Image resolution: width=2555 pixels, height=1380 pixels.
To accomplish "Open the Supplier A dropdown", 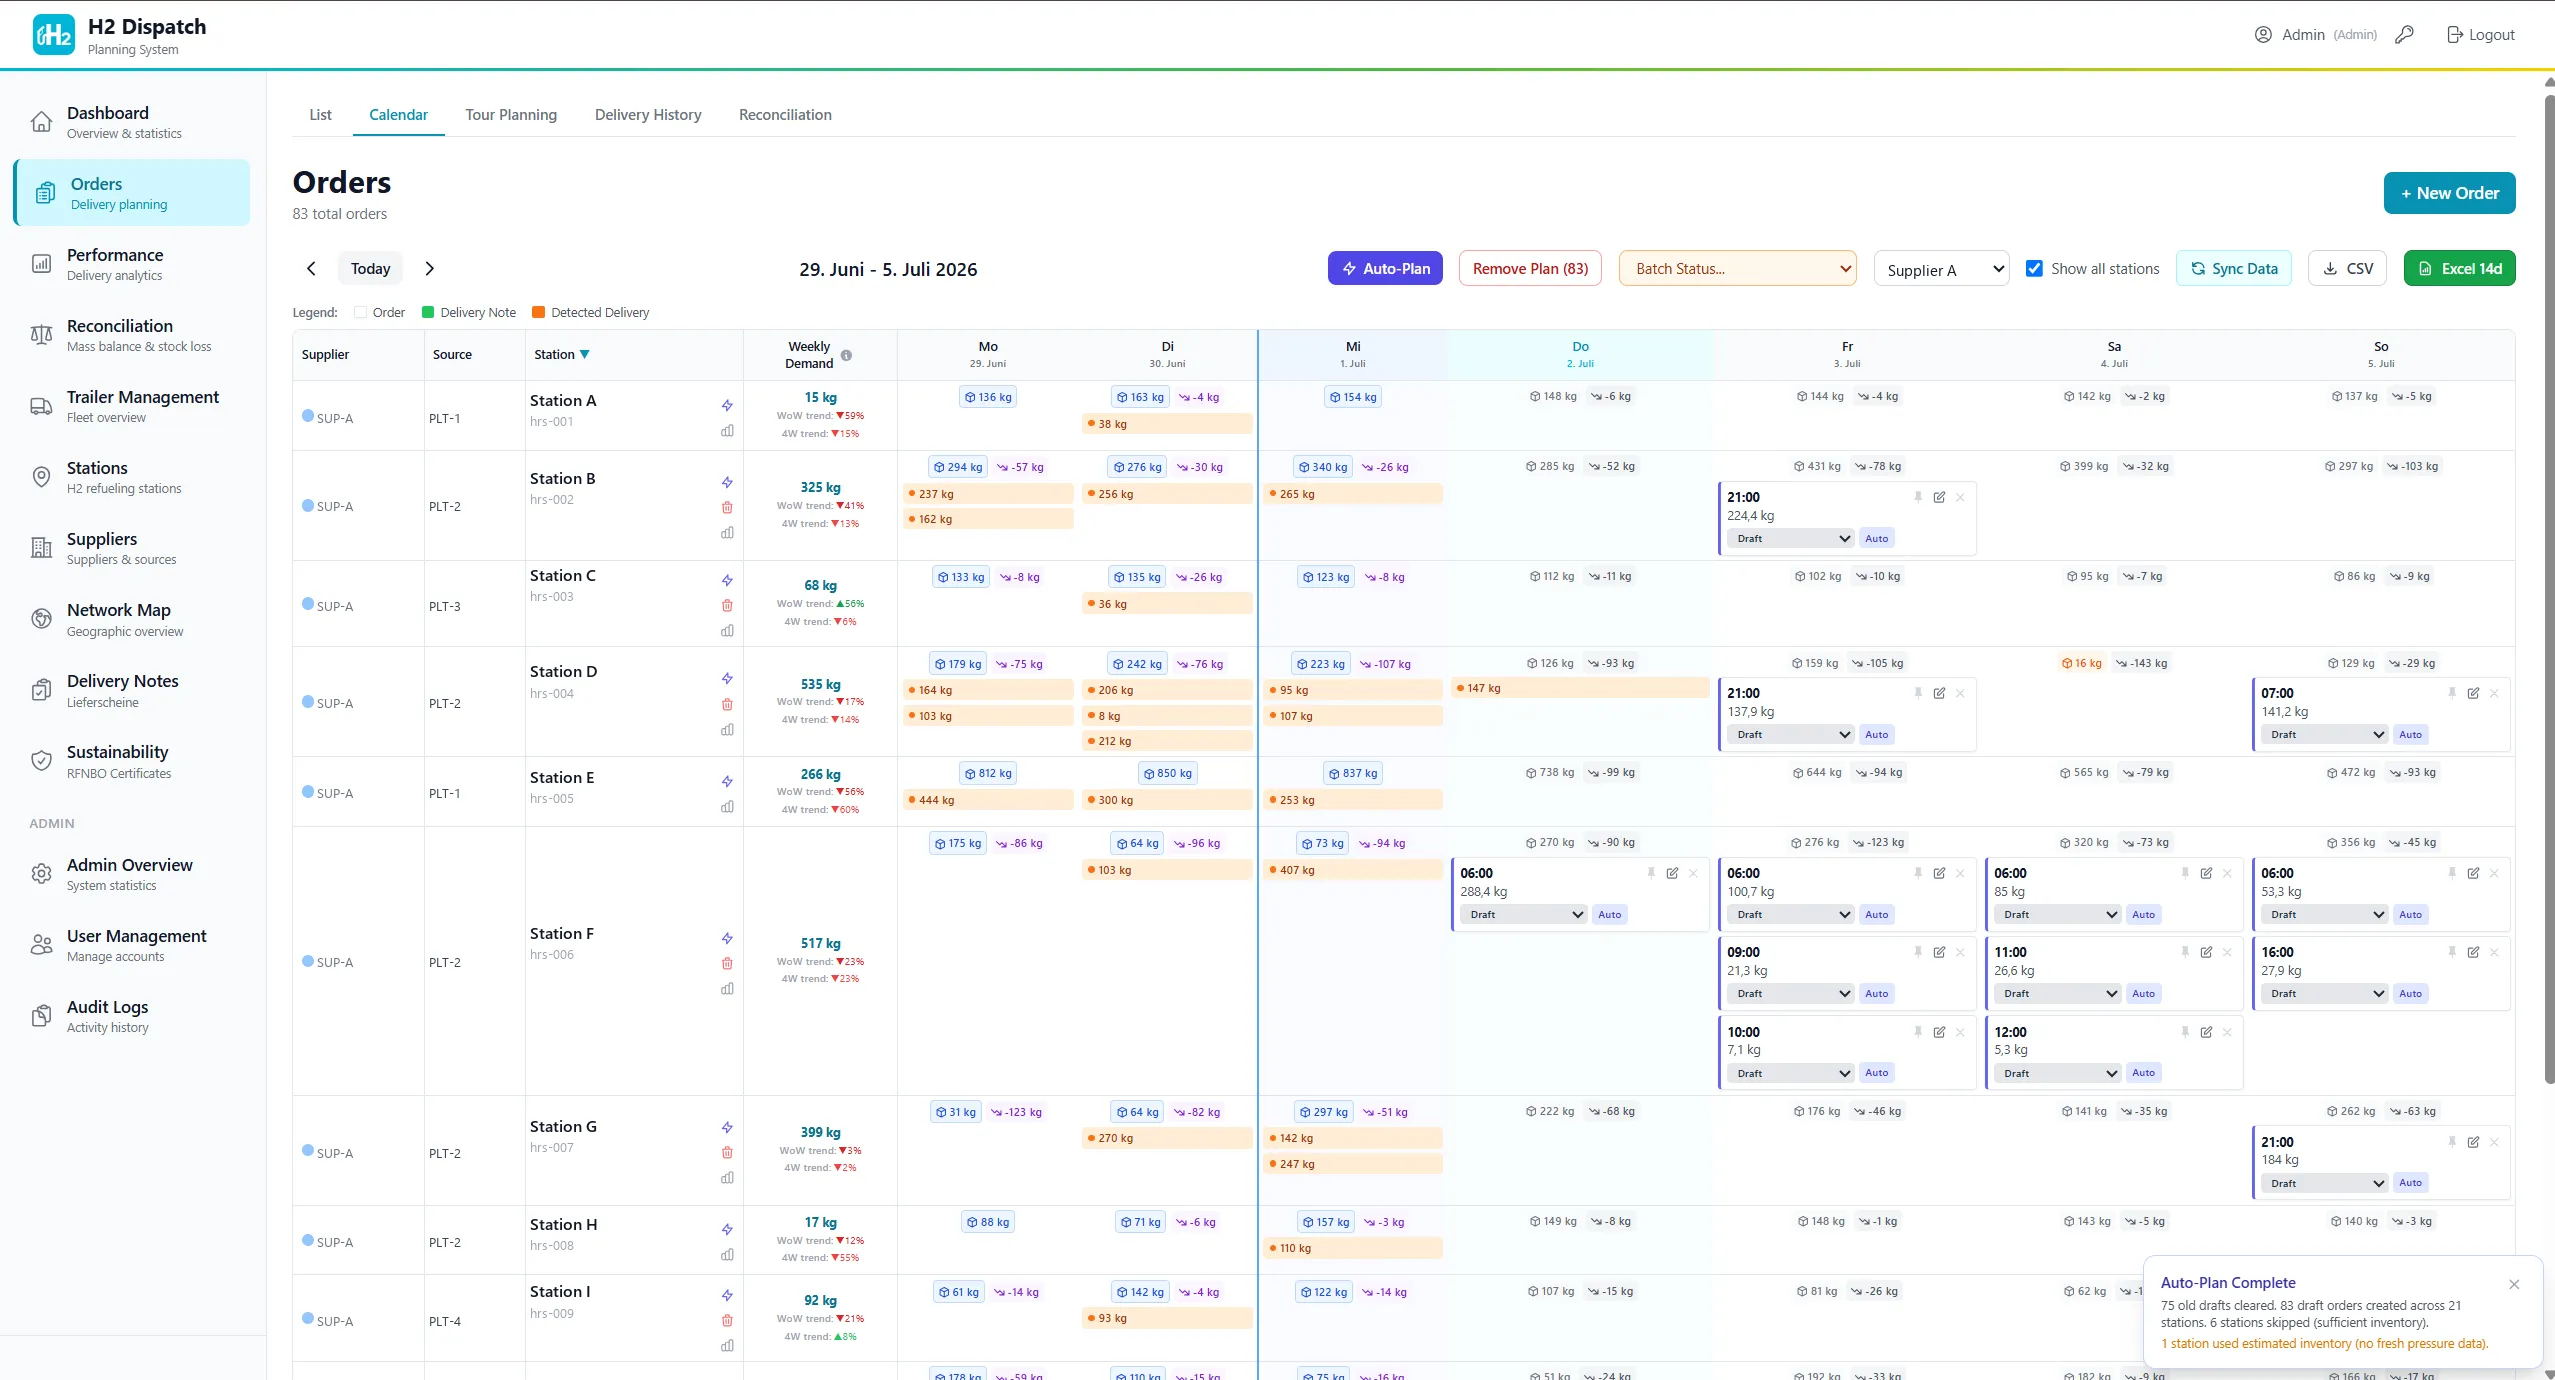I will pyautogui.click(x=1941, y=269).
